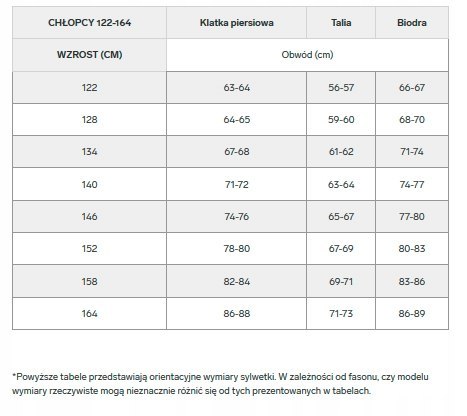The height and width of the screenshot is (416, 467).
Task: Click the height 140 cell
Action: click(x=89, y=184)
